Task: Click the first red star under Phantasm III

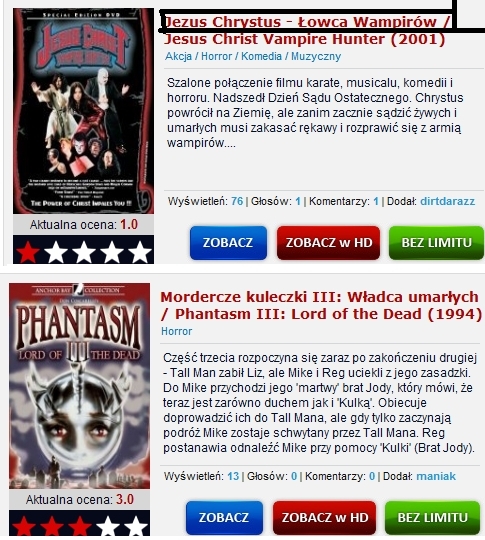Action: [x=24, y=526]
